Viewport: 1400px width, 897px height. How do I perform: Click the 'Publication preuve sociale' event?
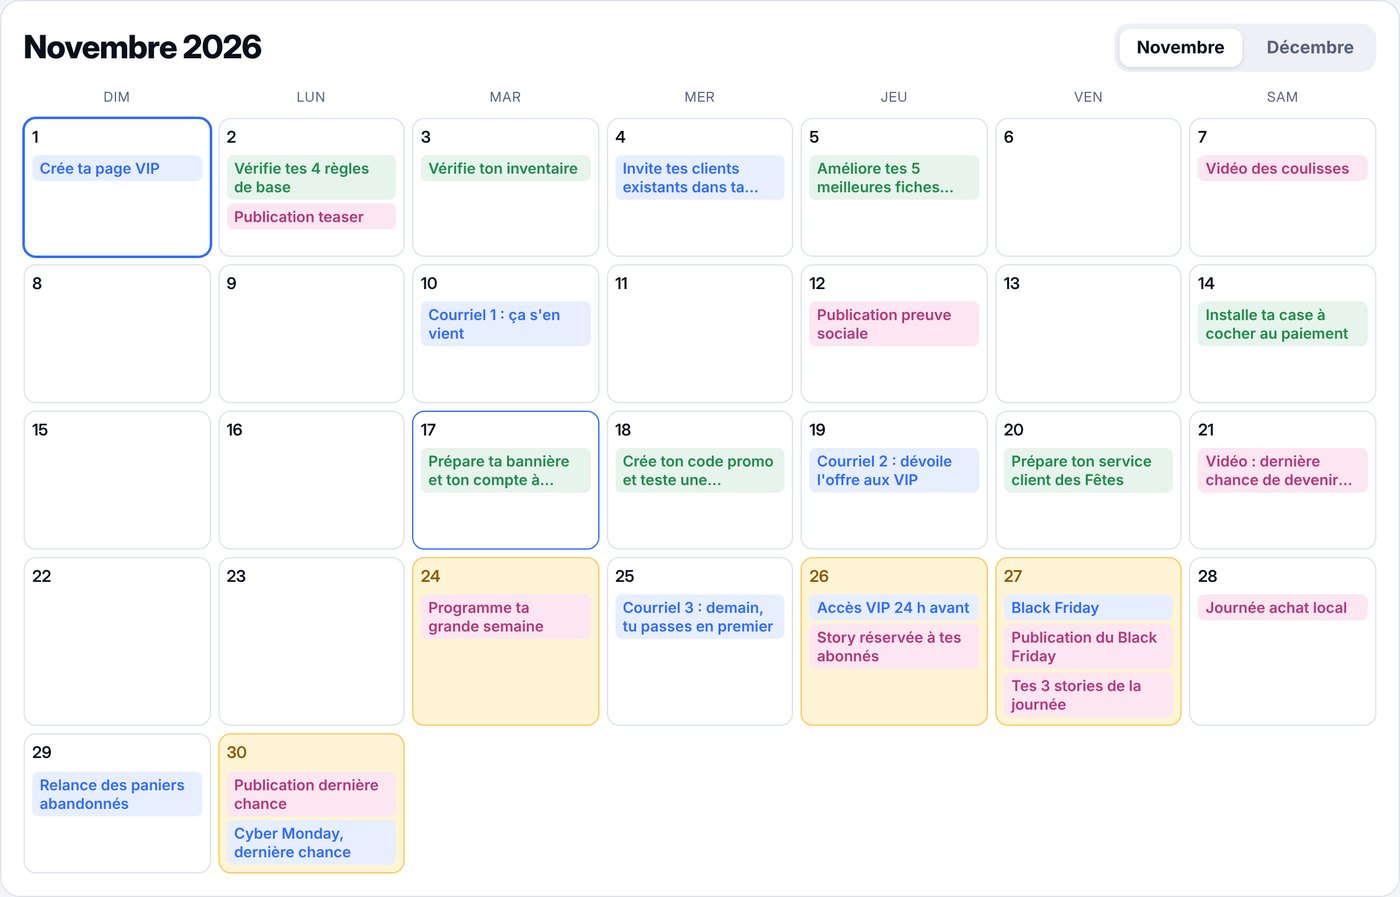pyautogui.click(x=894, y=324)
